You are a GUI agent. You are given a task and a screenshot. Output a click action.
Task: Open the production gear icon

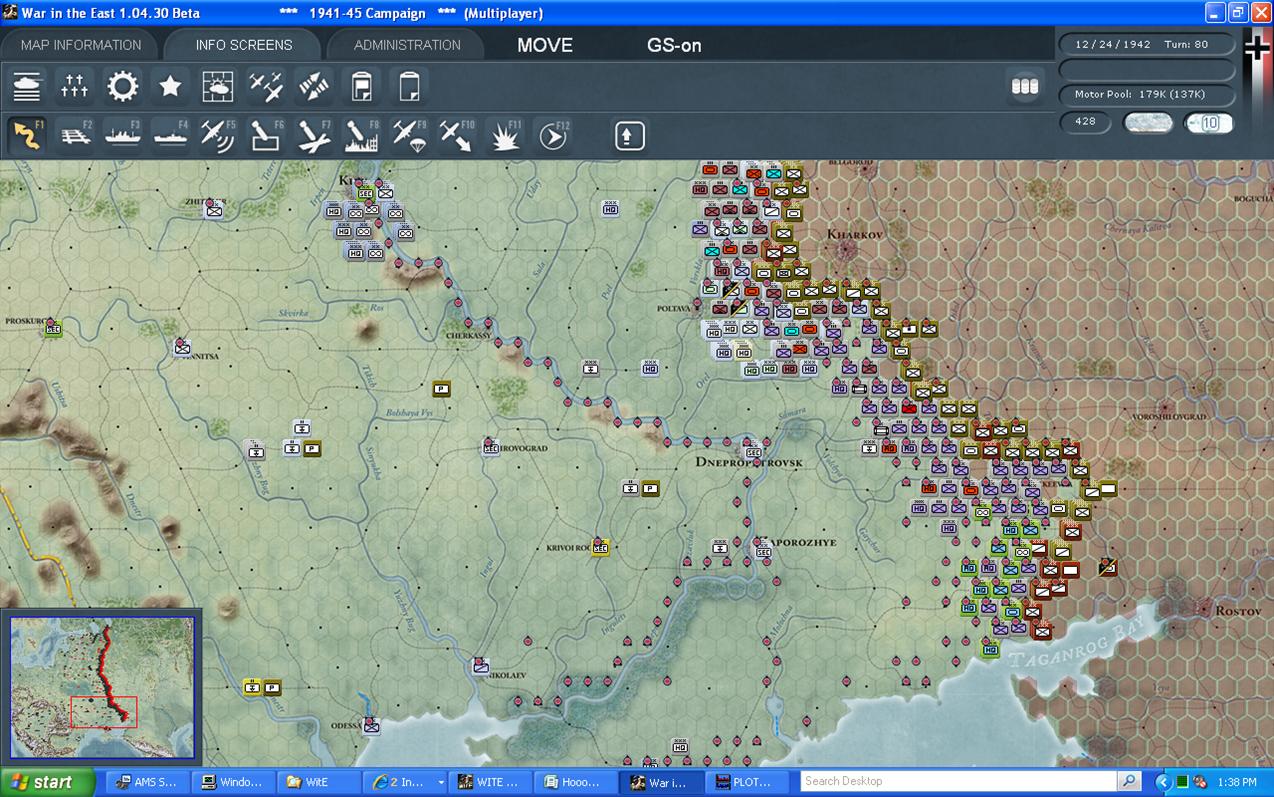[123, 87]
